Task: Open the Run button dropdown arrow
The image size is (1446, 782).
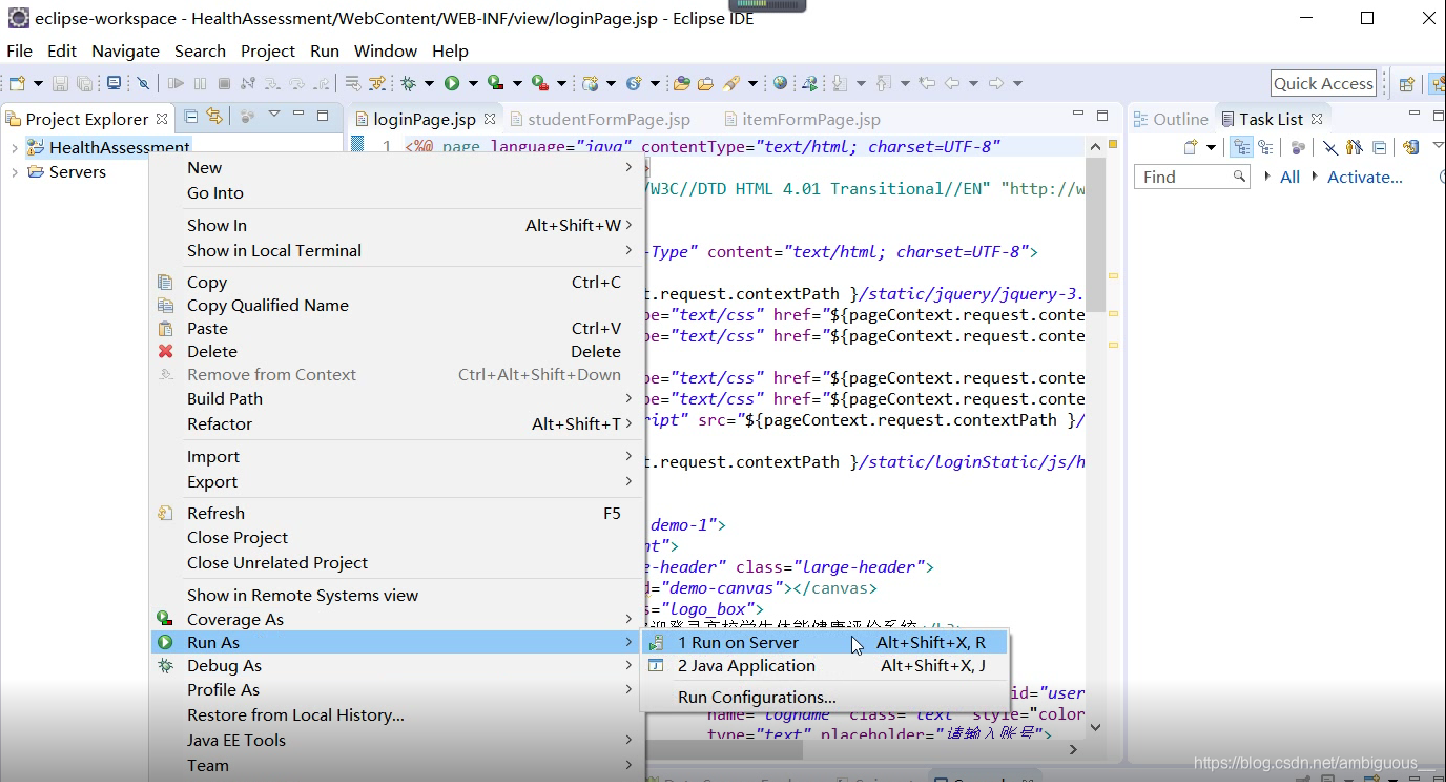Action: (x=473, y=83)
